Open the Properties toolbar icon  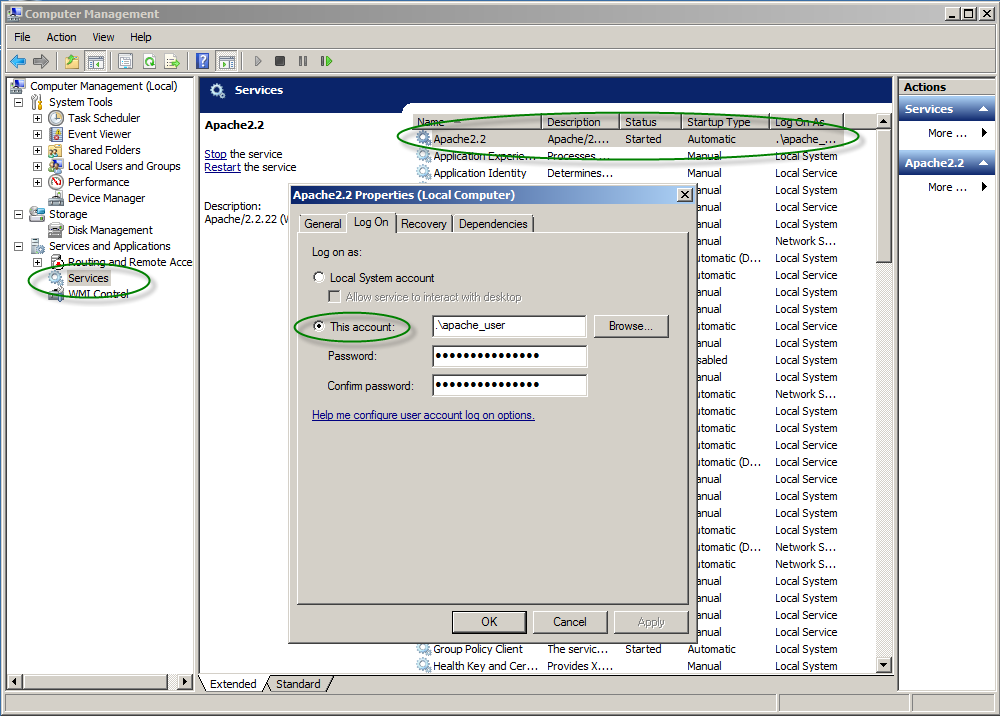click(126, 61)
